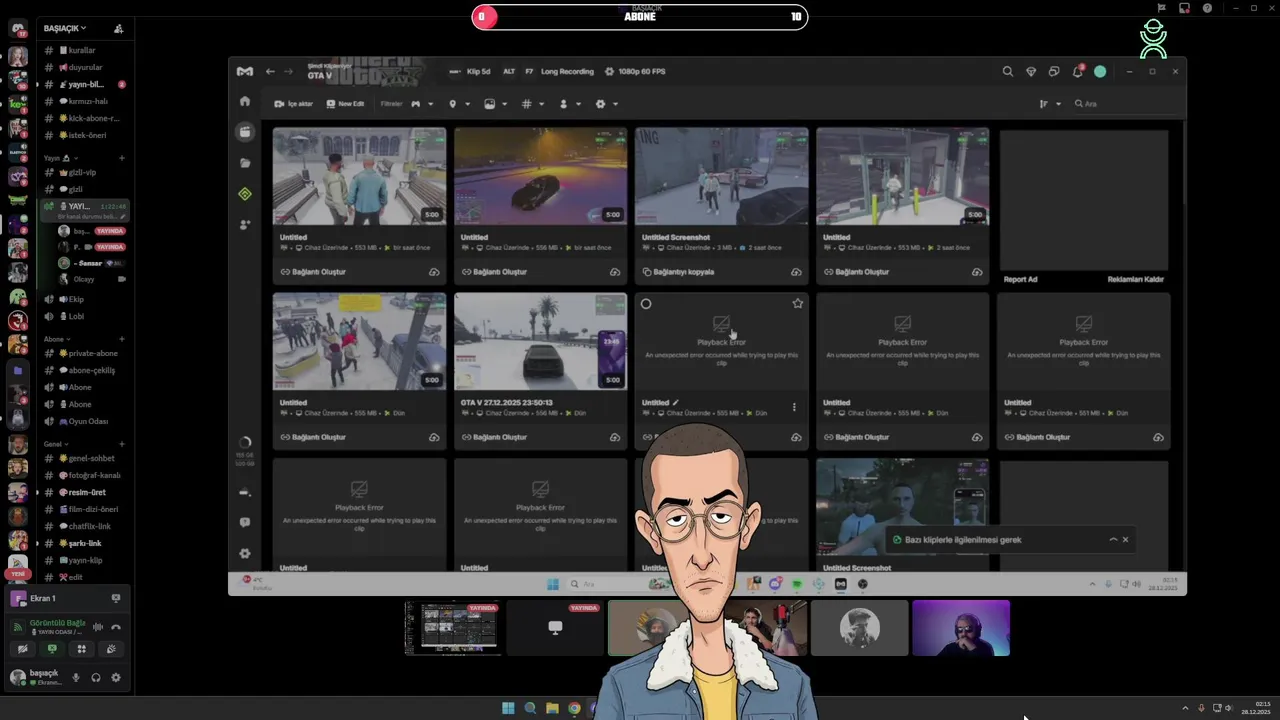Viewport: 1280px width, 720px height.
Task: Open Windows Start button on taskbar
Action: coord(508,708)
